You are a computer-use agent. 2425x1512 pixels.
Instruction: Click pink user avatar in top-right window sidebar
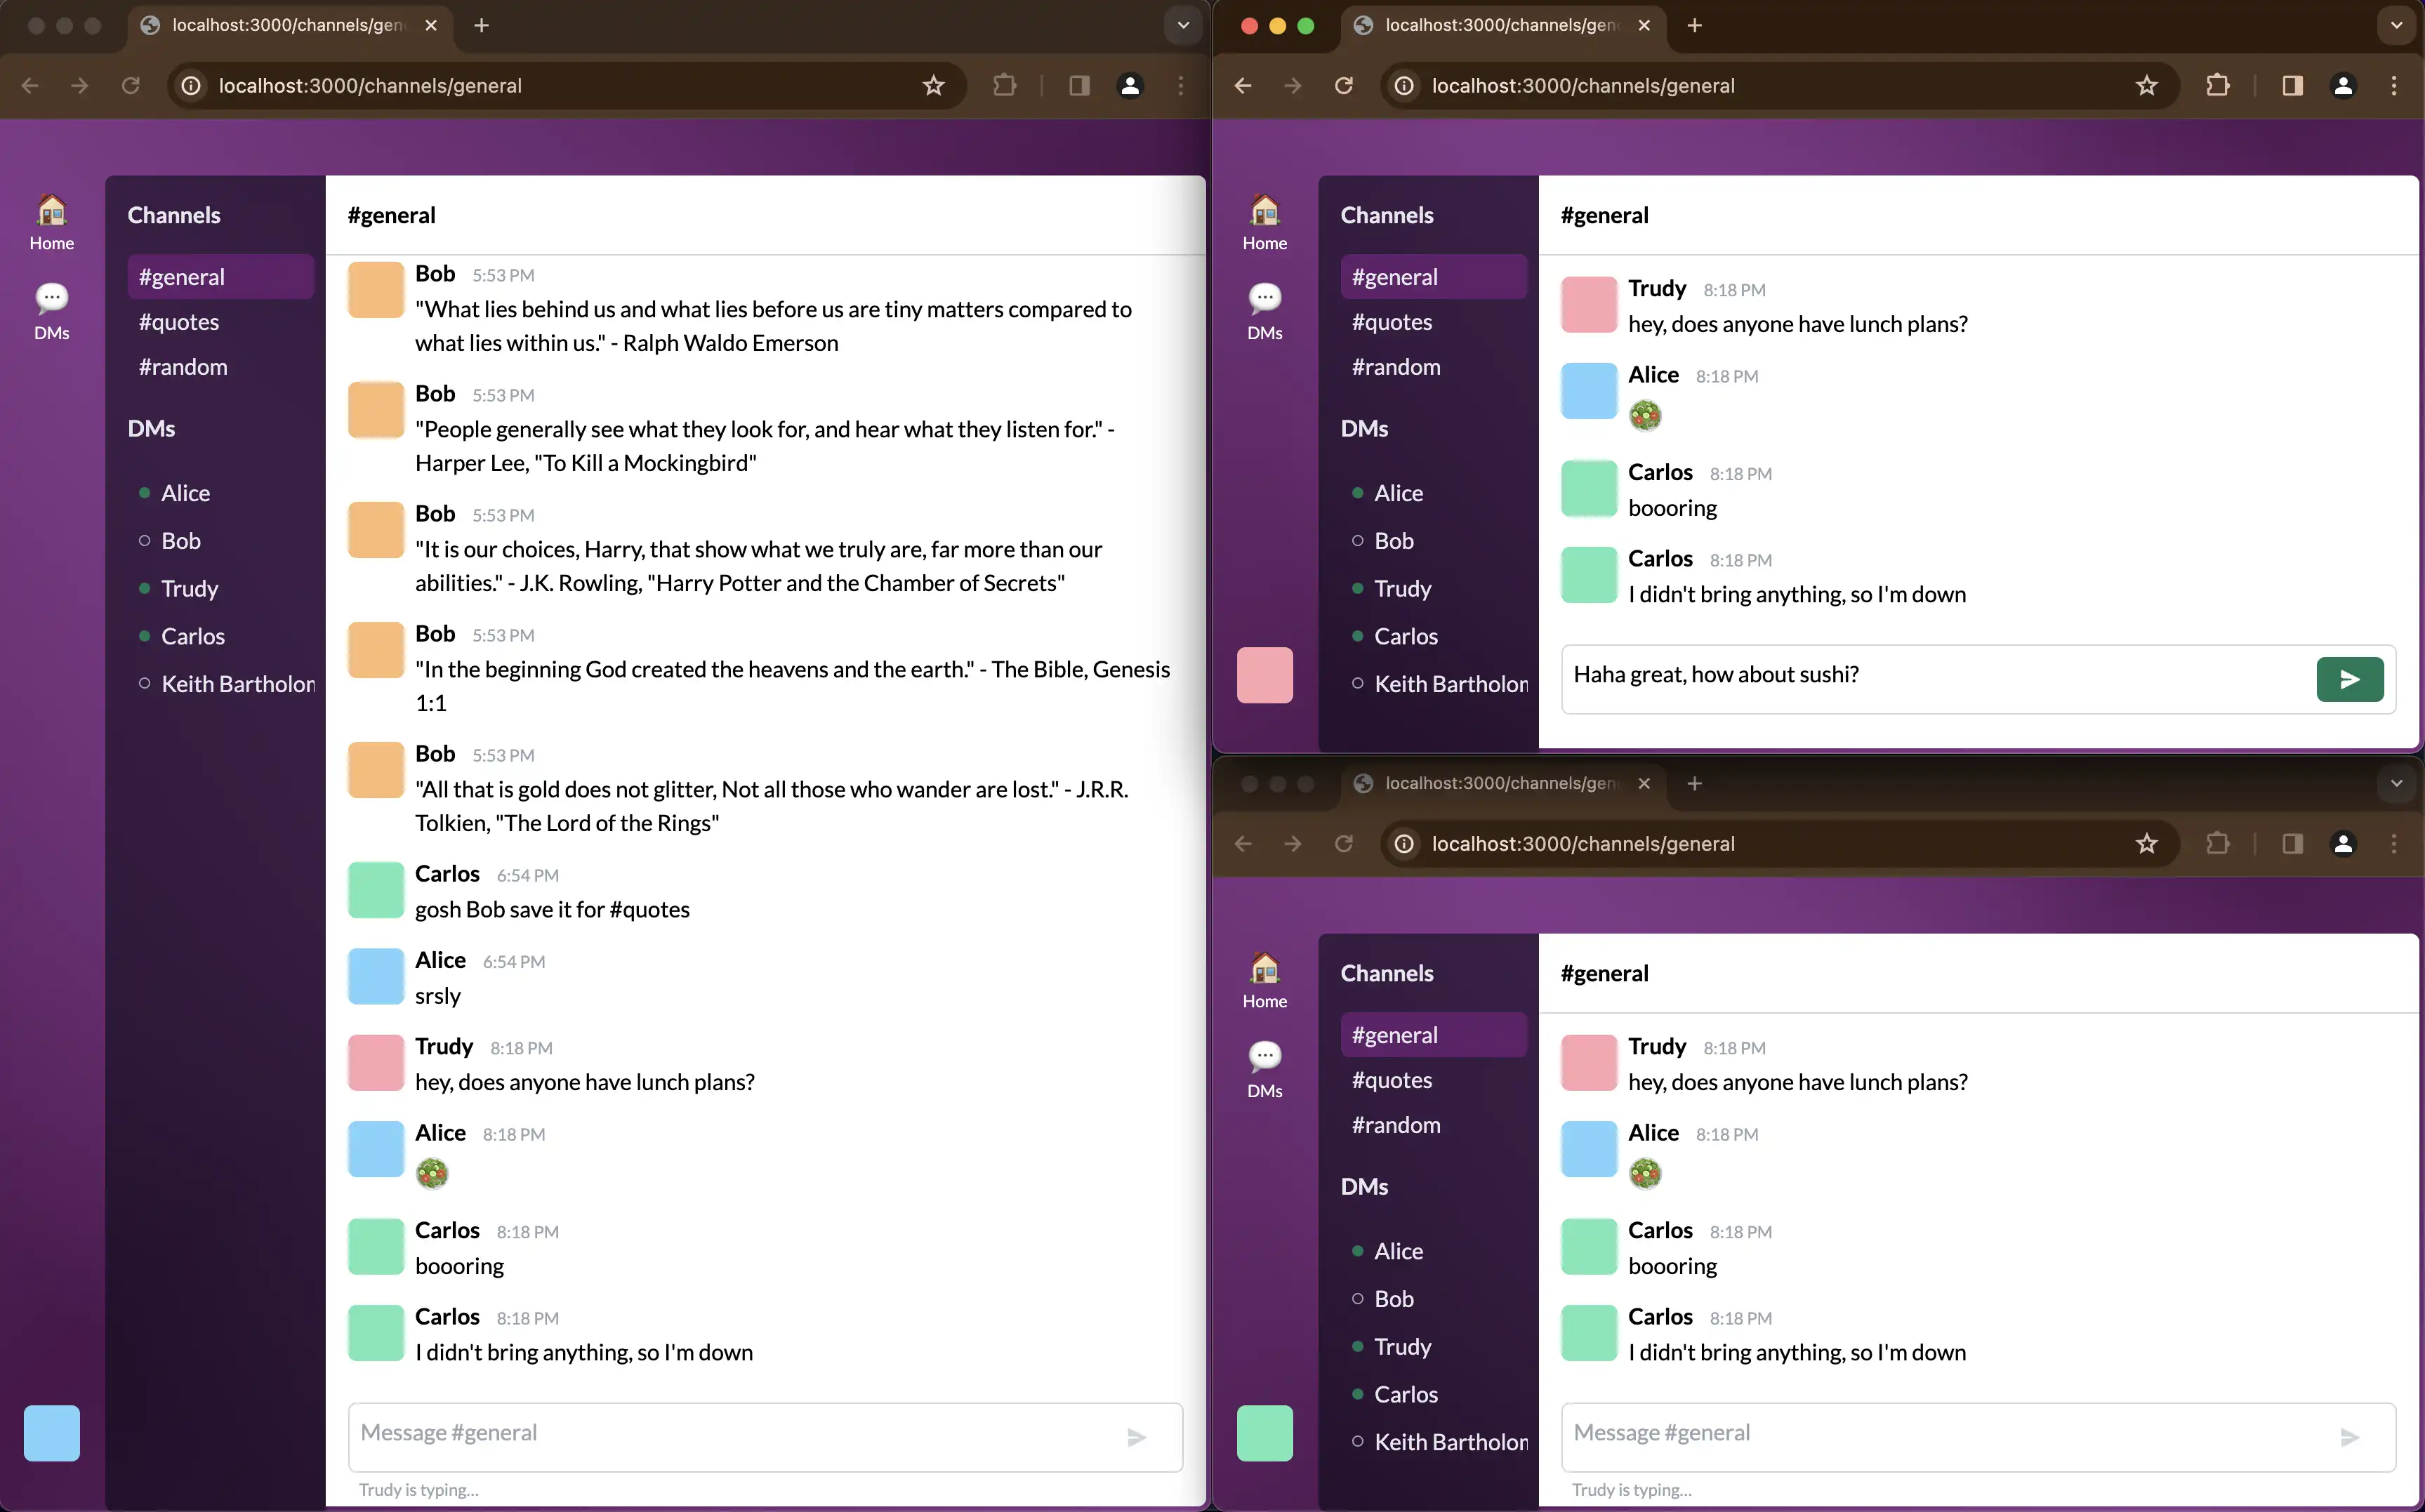[1264, 675]
